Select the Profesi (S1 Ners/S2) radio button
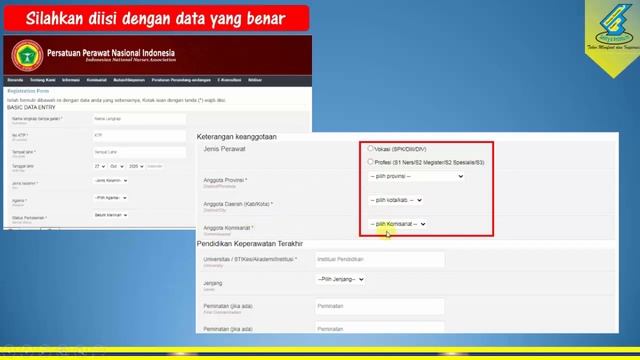The width and height of the screenshot is (640, 360). point(370,162)
